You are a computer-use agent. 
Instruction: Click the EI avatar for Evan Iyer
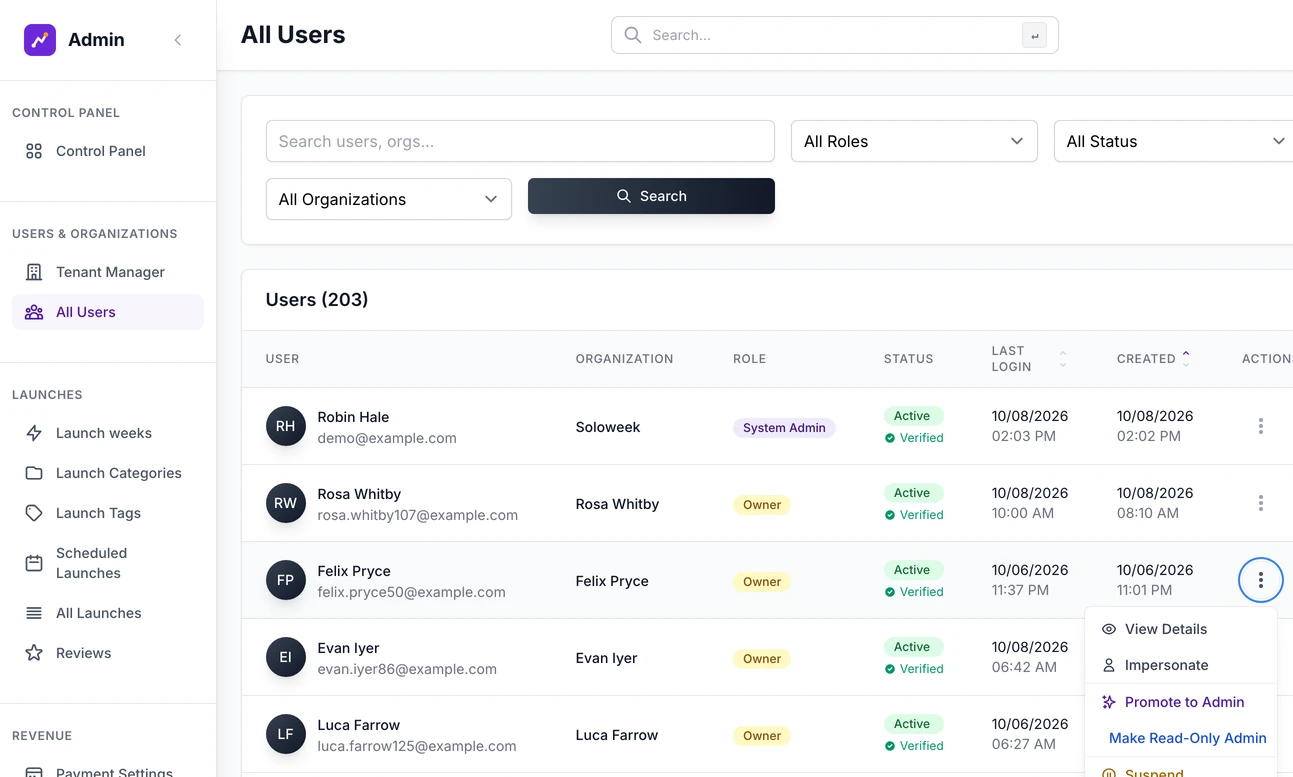285,657
